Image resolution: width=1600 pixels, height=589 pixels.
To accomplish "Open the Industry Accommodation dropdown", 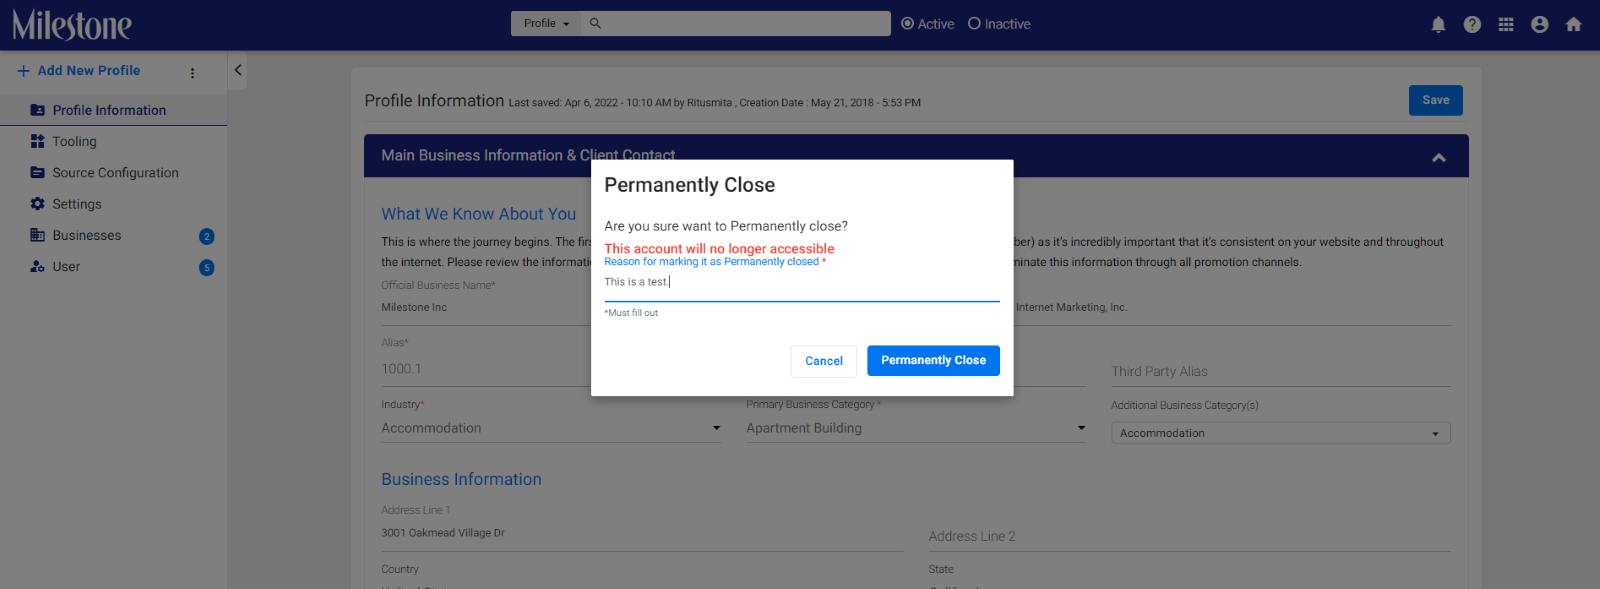I will point(551,428).
